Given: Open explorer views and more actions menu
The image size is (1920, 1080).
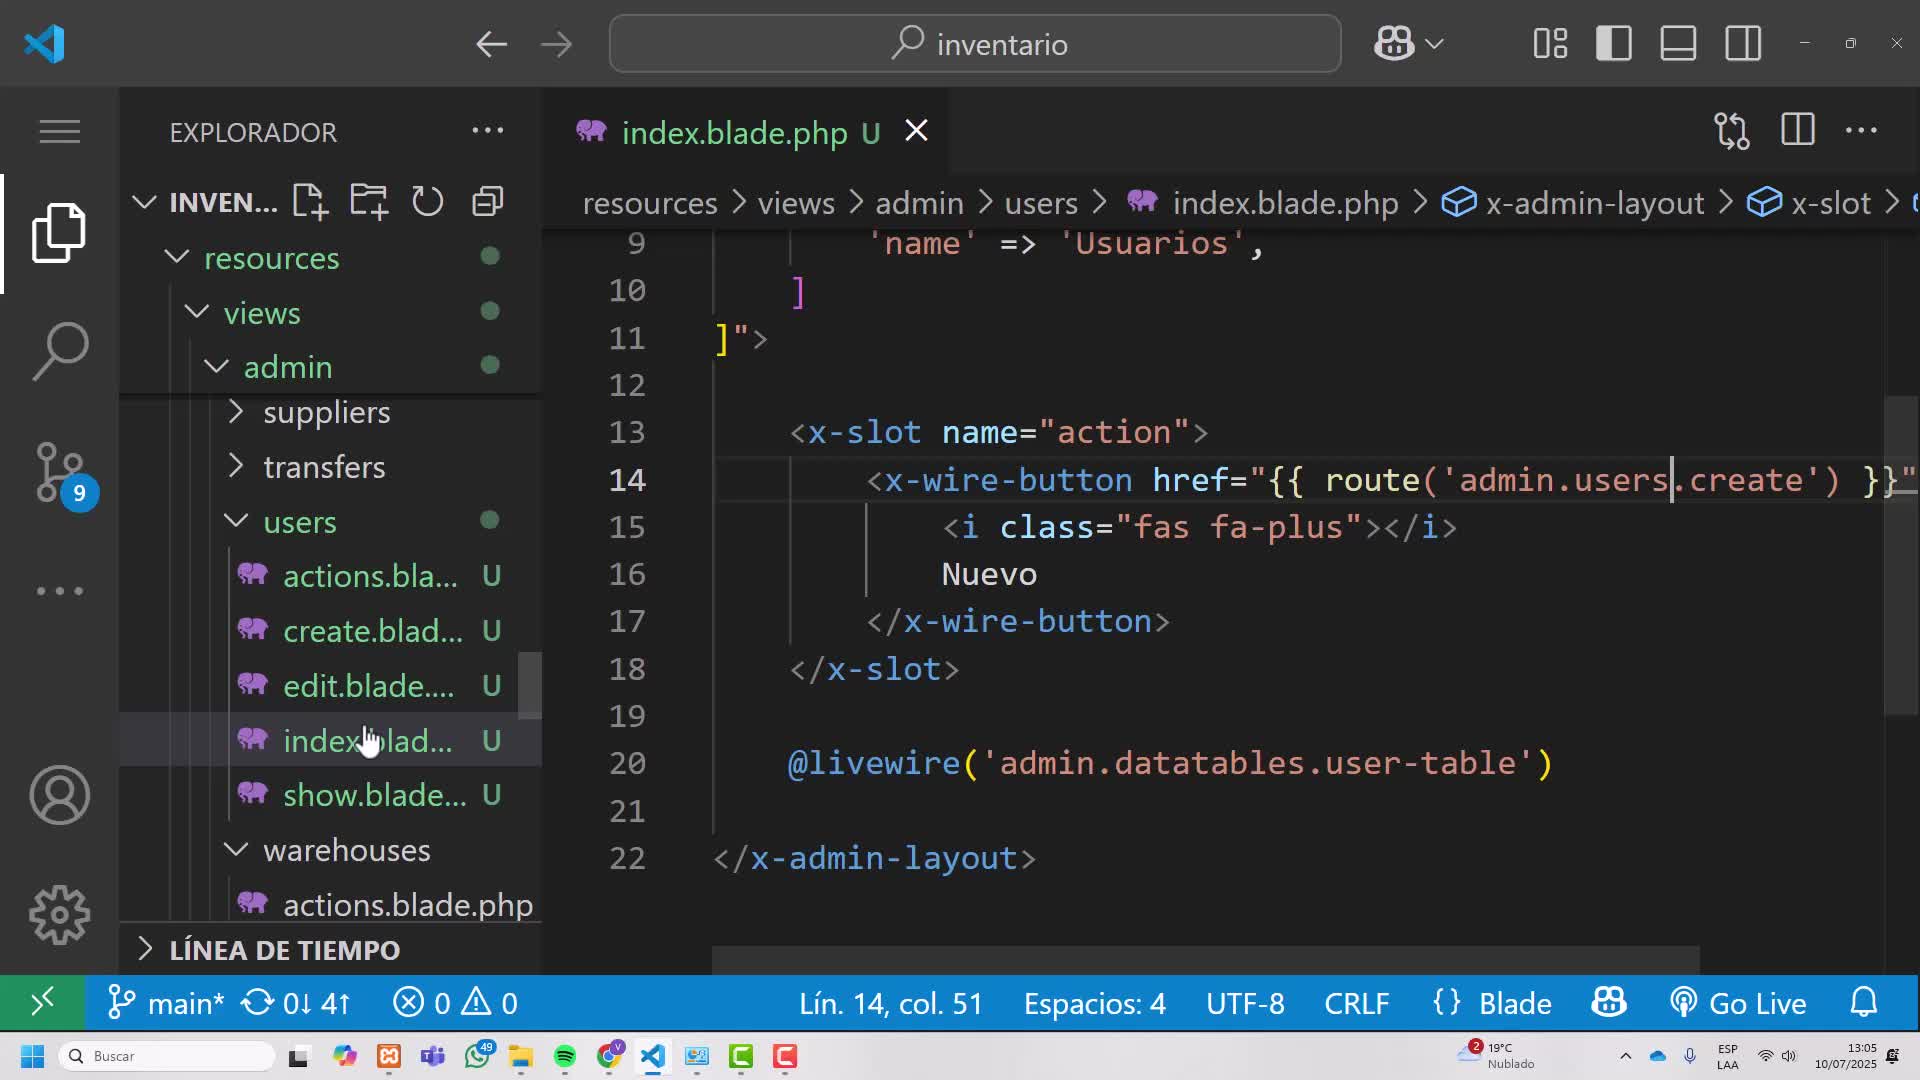Looking at the screenshot, I should (x=487, y=131).
